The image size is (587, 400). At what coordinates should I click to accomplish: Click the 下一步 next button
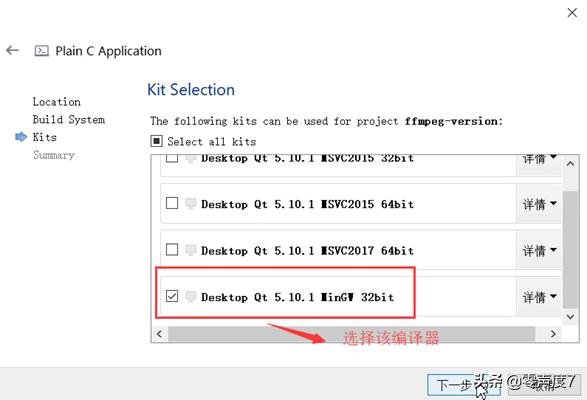(x=464, y=385)
